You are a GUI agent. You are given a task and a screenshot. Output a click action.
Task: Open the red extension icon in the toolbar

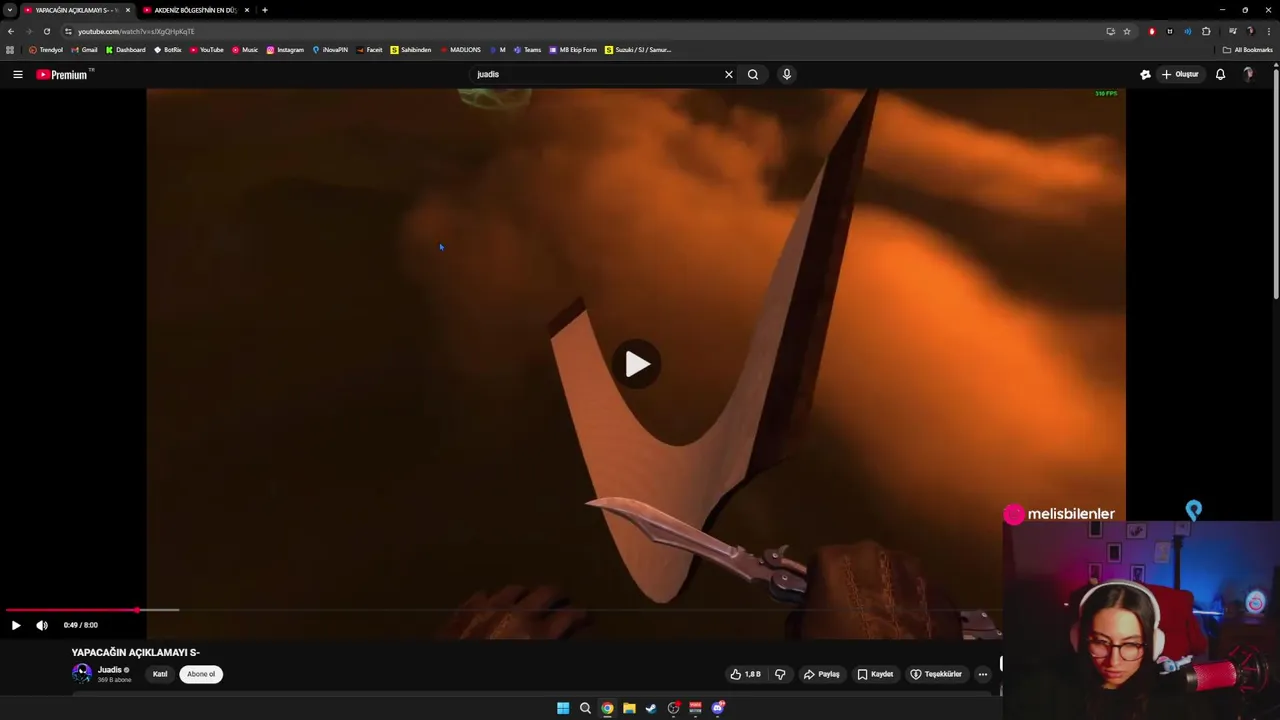(1152, 31)
